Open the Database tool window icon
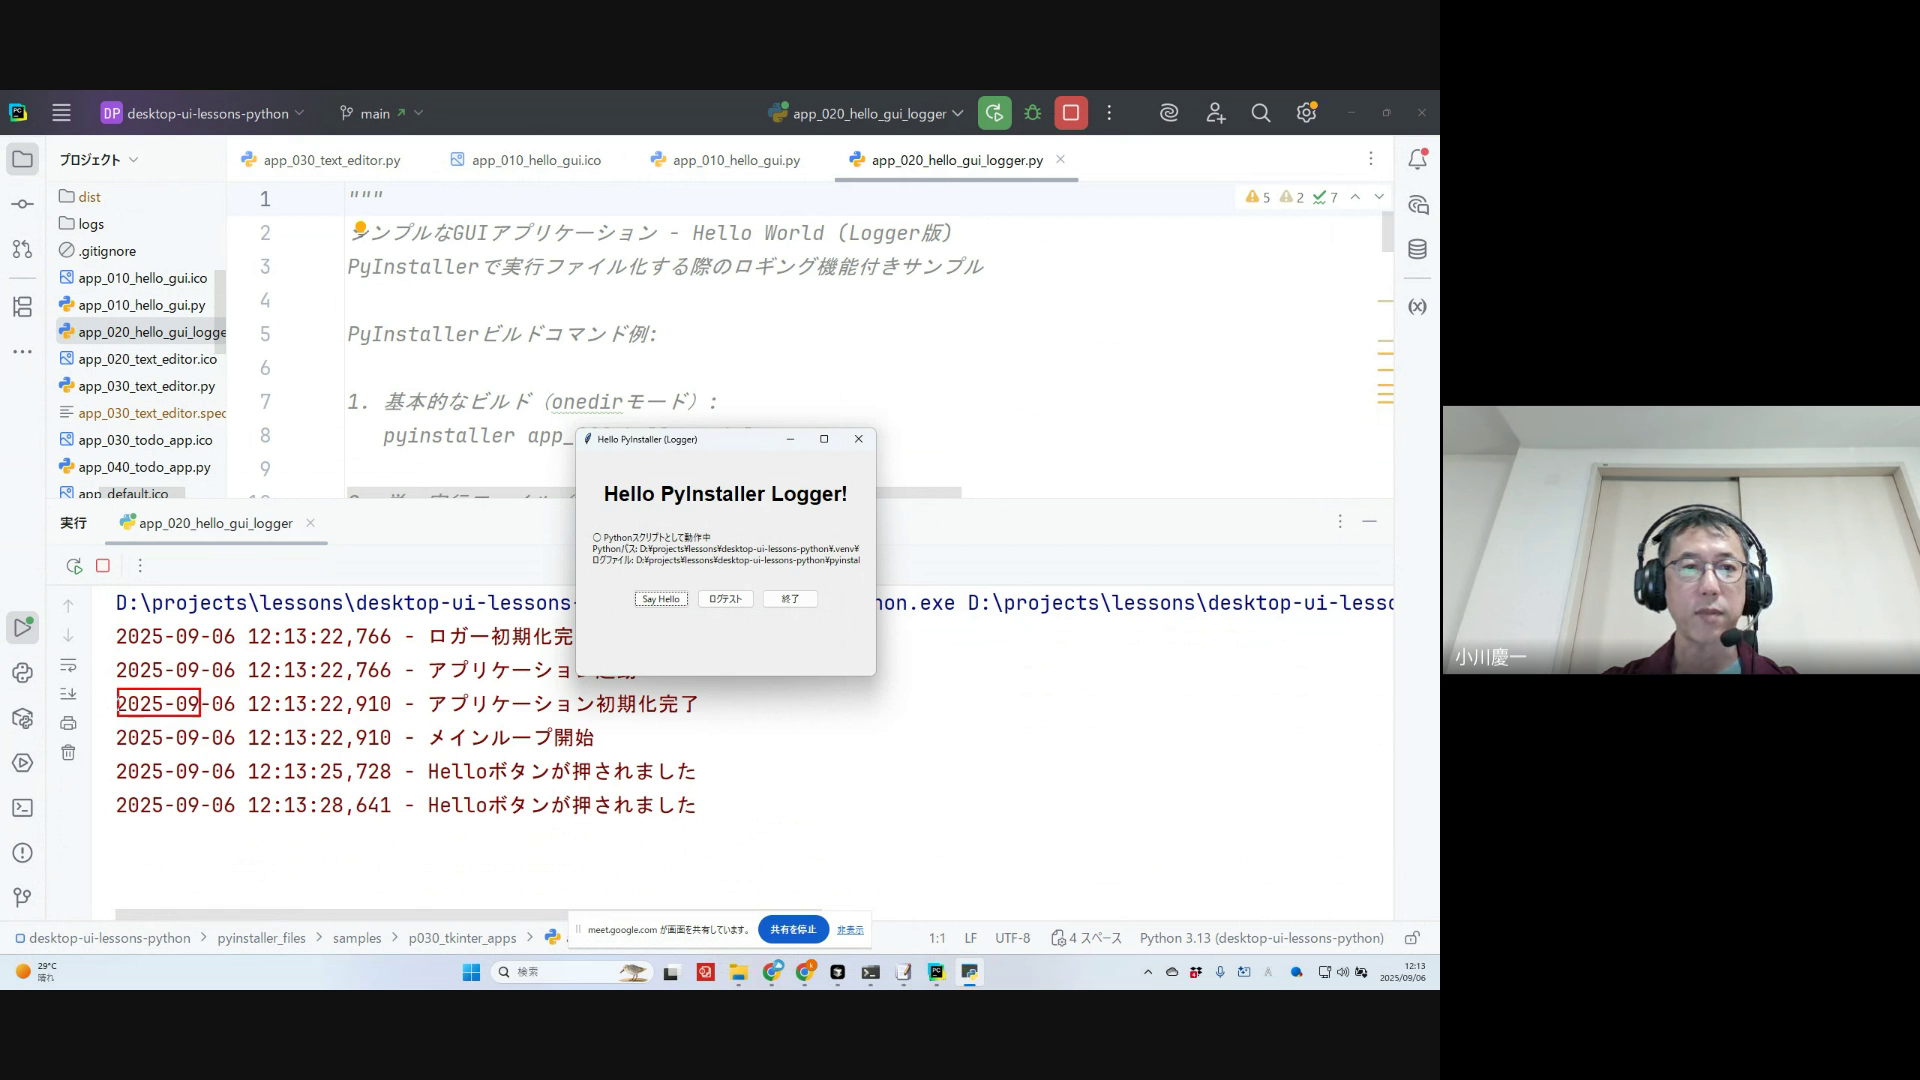 coord(1417,250)
